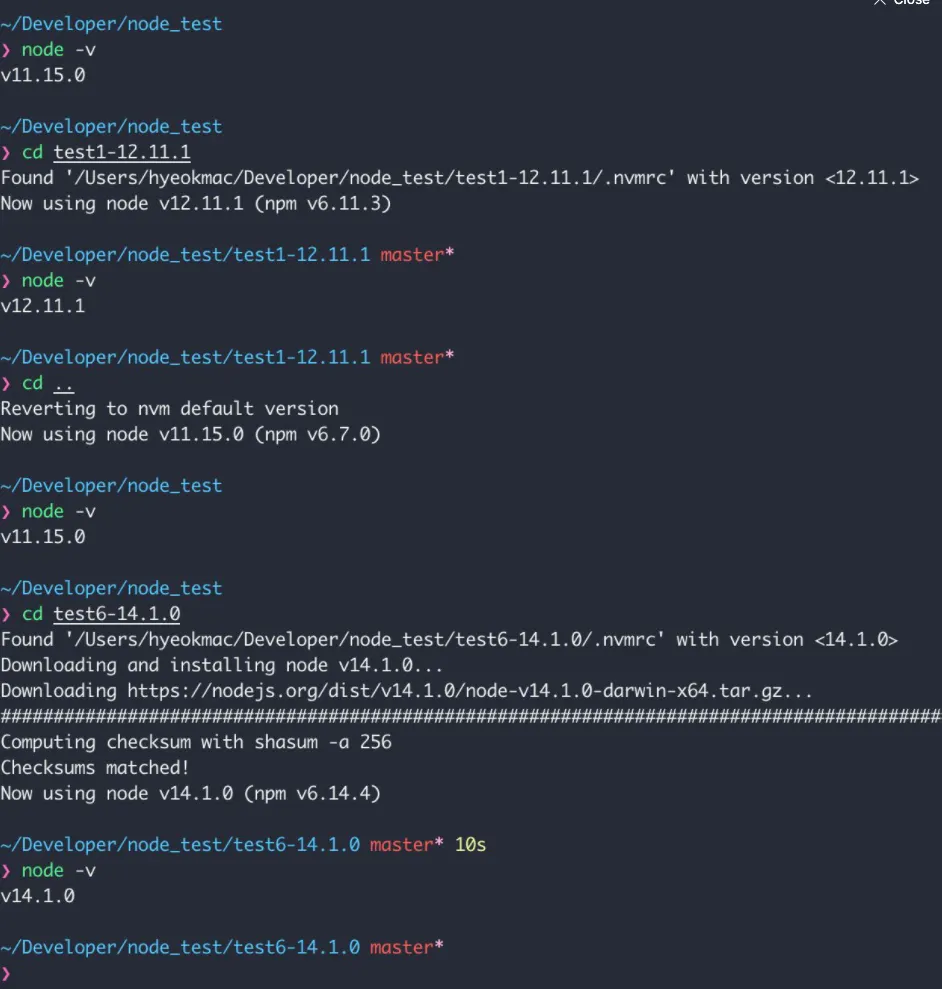Click the nodejs.org download URL text
This screenshot has width=942, height=989.
click(x=469, y=691)
